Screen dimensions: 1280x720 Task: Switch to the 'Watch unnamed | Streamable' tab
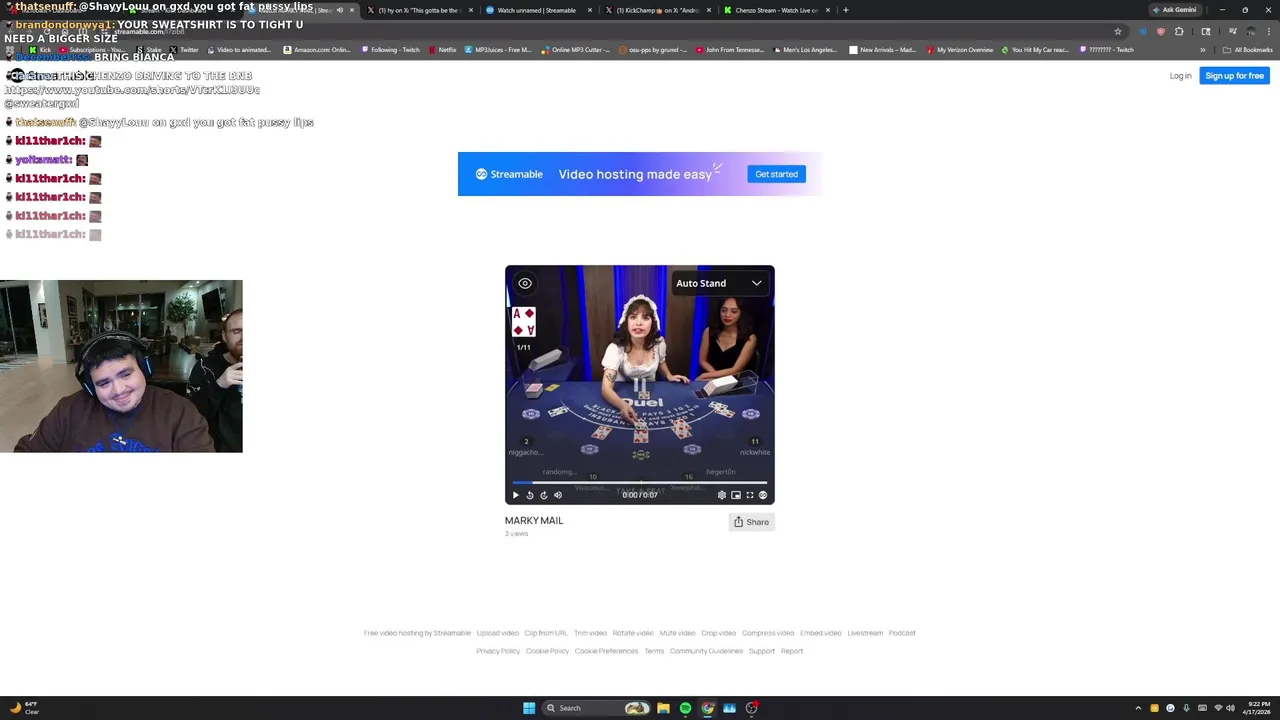point(538,10)
